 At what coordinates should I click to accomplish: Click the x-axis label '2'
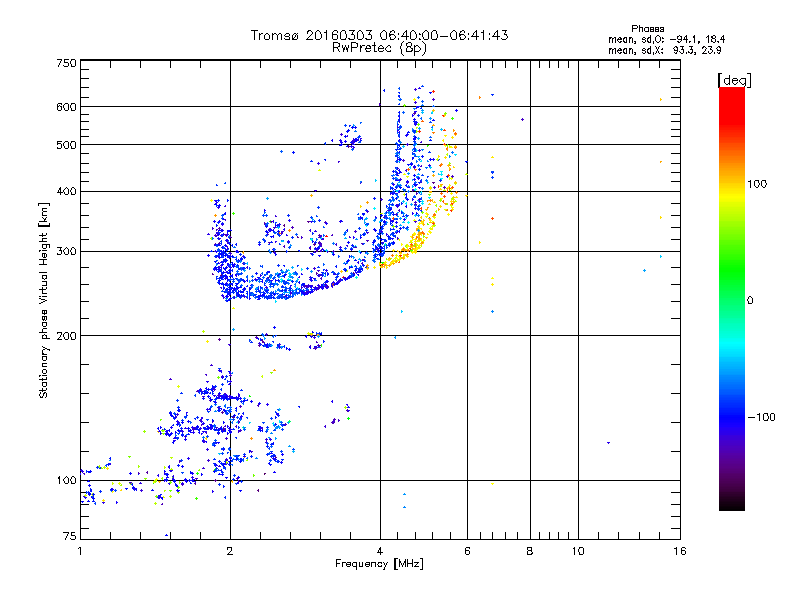pos(230,551)
